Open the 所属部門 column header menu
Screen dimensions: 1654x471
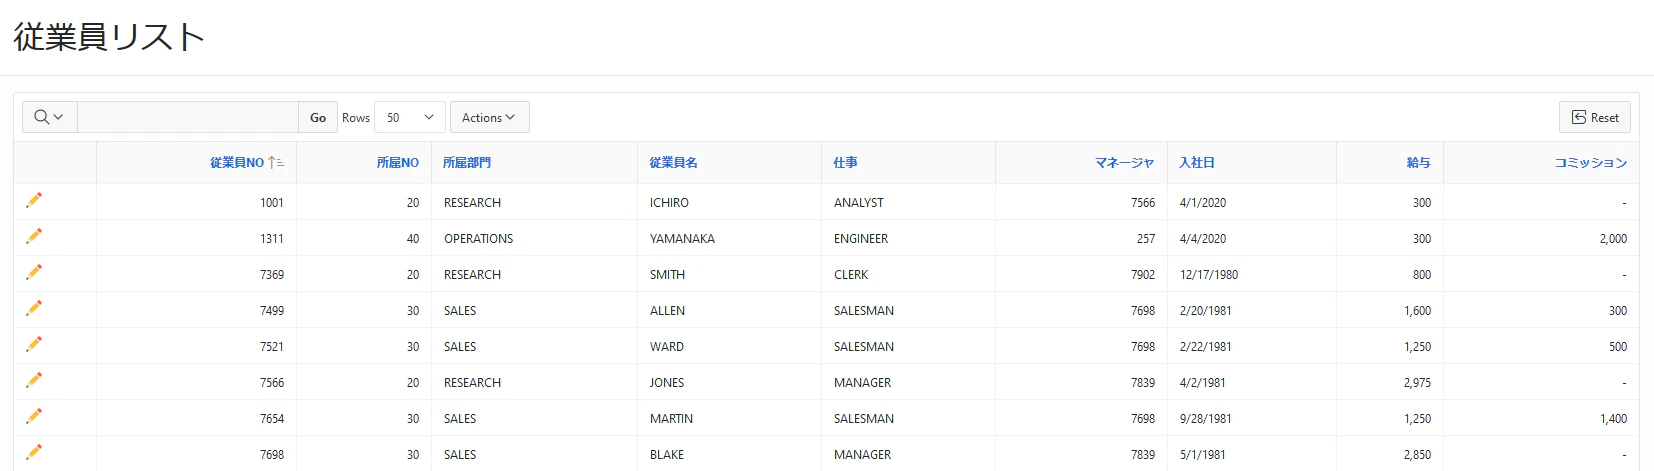pyautogui.click(x=467, y=162)
